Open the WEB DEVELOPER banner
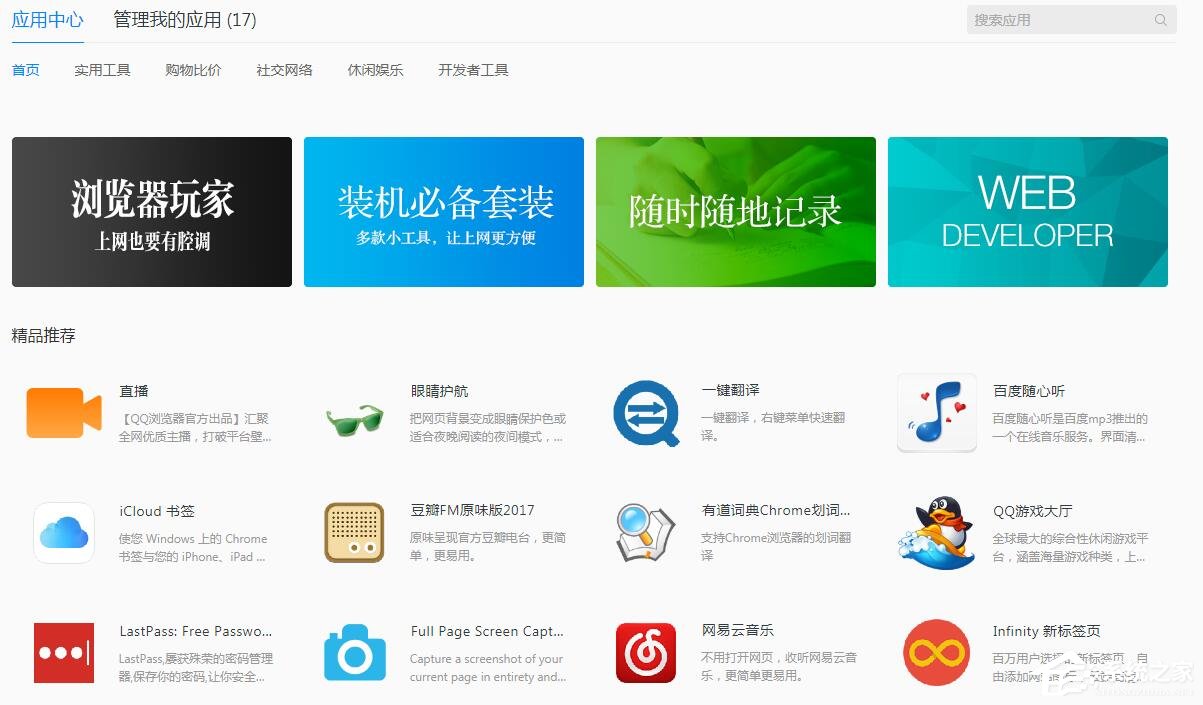The width and height of the screenshot is (1203, 705). 1027,211
